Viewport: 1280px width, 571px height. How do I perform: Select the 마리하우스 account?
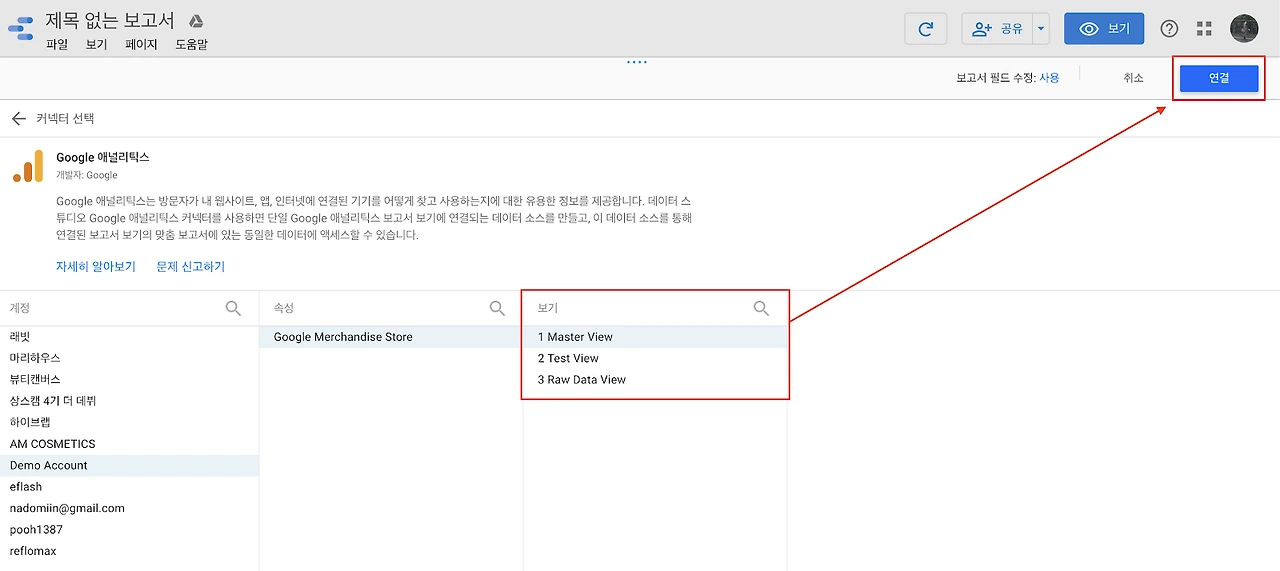[129, 358]
